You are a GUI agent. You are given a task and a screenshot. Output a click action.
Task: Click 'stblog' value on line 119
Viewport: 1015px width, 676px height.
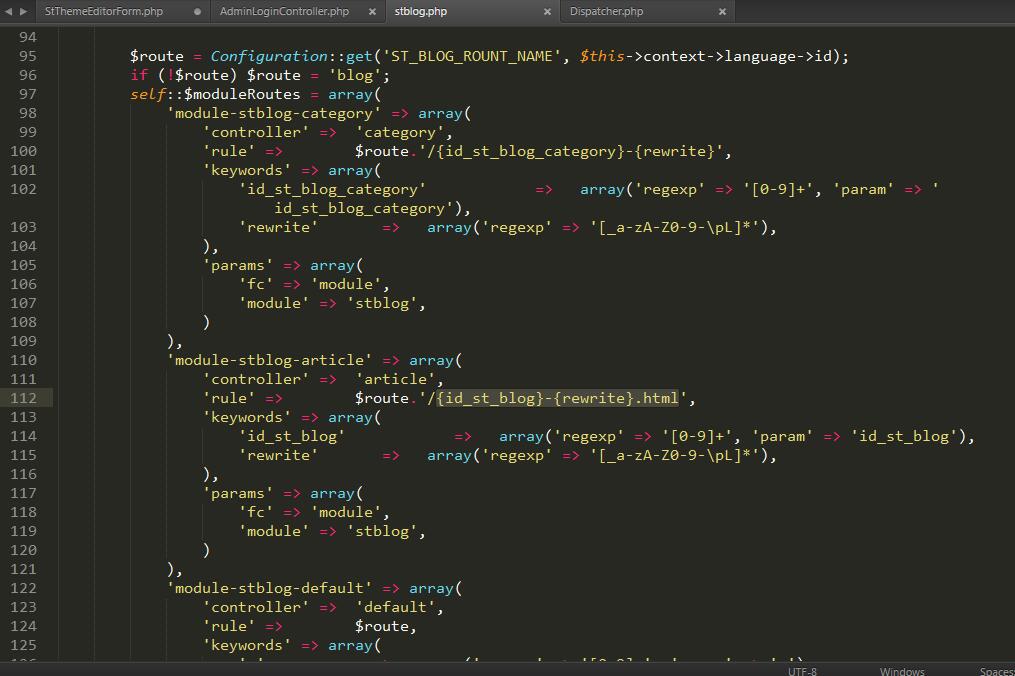pyautogui.click(x=382, y=531)
